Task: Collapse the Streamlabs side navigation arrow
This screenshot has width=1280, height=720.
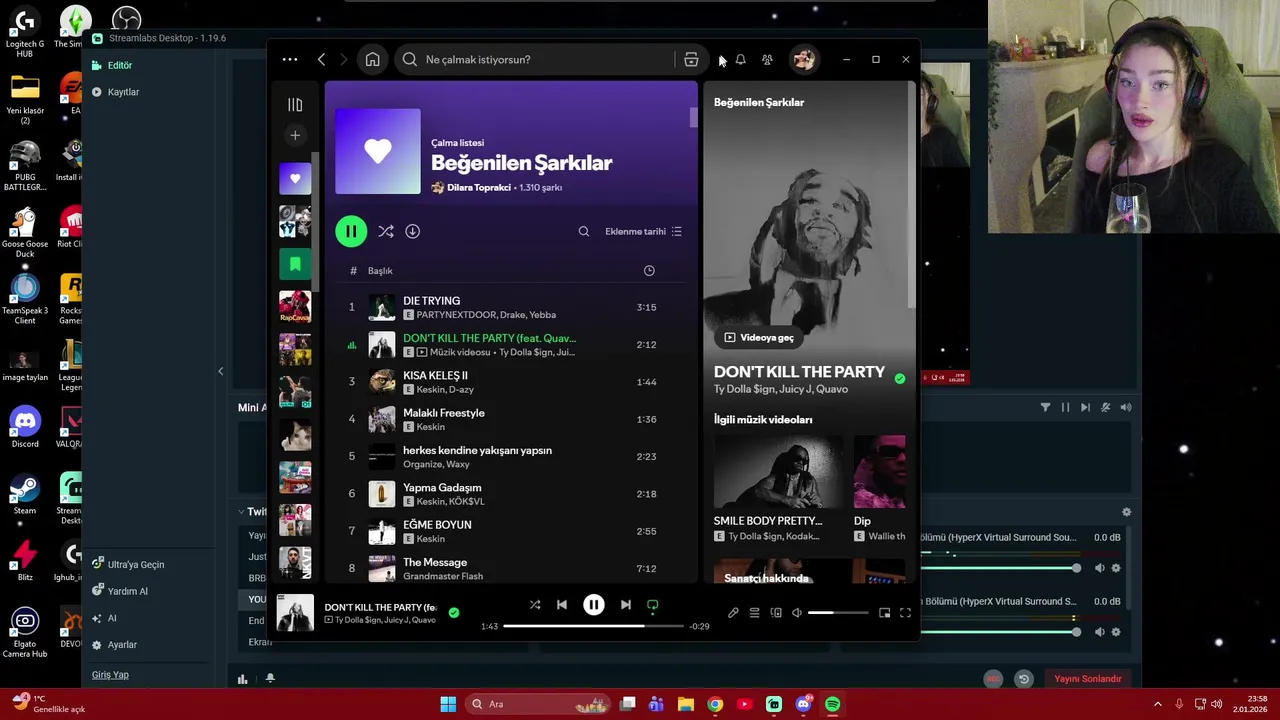Action: (x=220, y=371)
